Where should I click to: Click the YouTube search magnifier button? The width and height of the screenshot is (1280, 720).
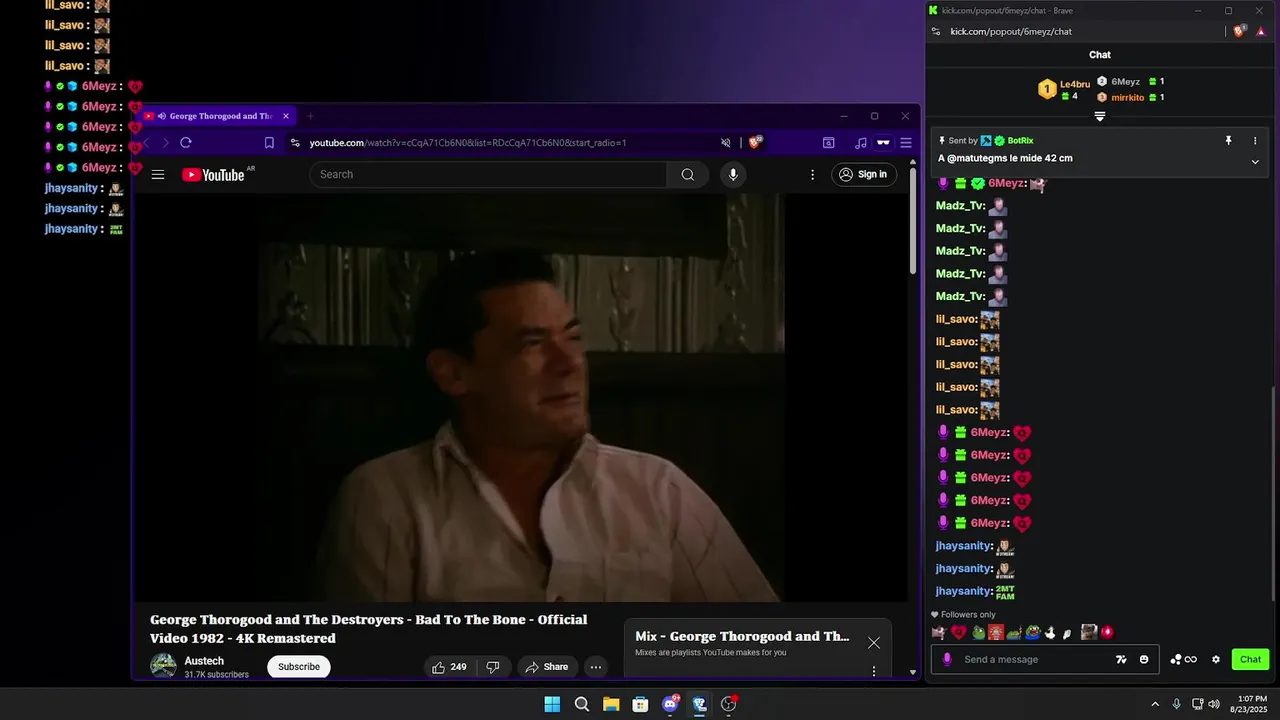[x=688, y=175]
